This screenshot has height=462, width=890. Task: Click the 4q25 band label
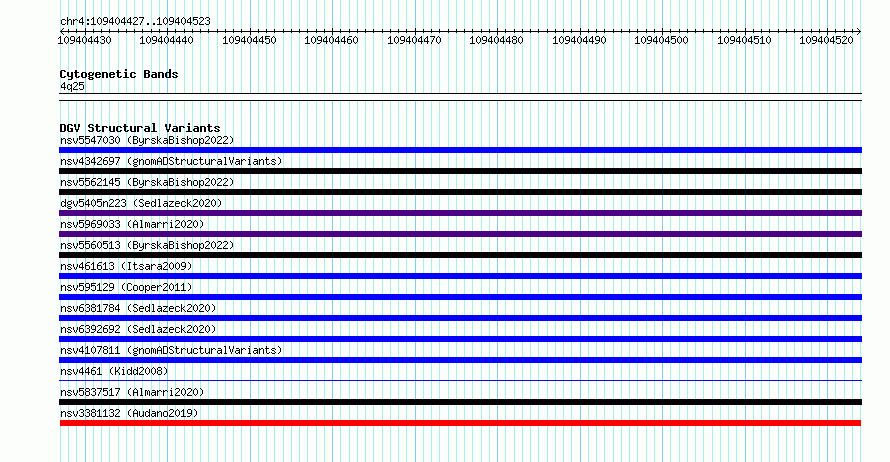click(x=72, y=86)
